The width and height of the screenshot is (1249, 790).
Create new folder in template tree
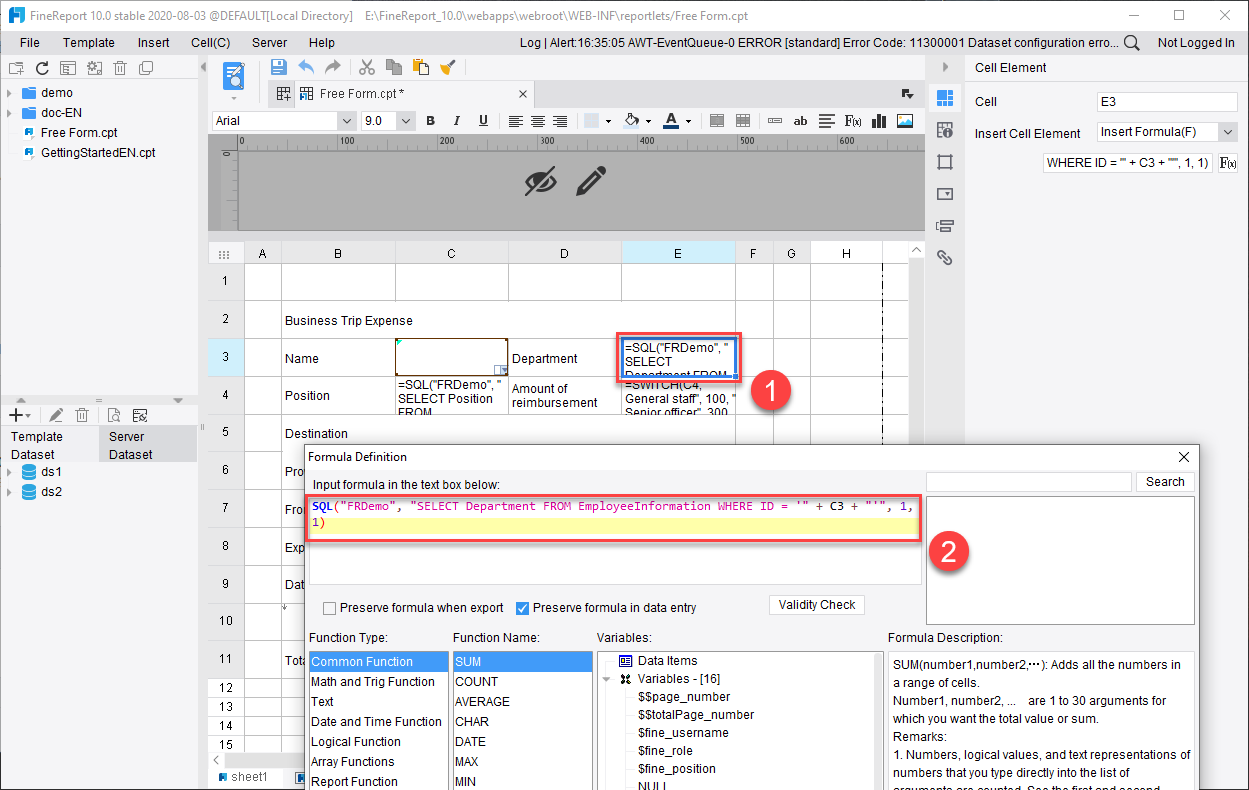click(x=15, y=68)
